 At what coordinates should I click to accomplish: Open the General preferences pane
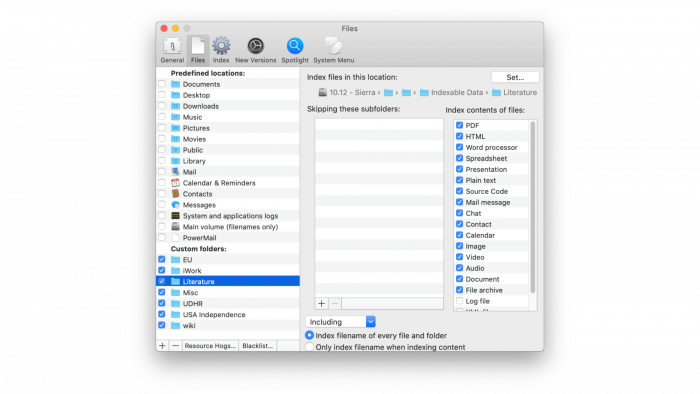click(x=172, y=50)
